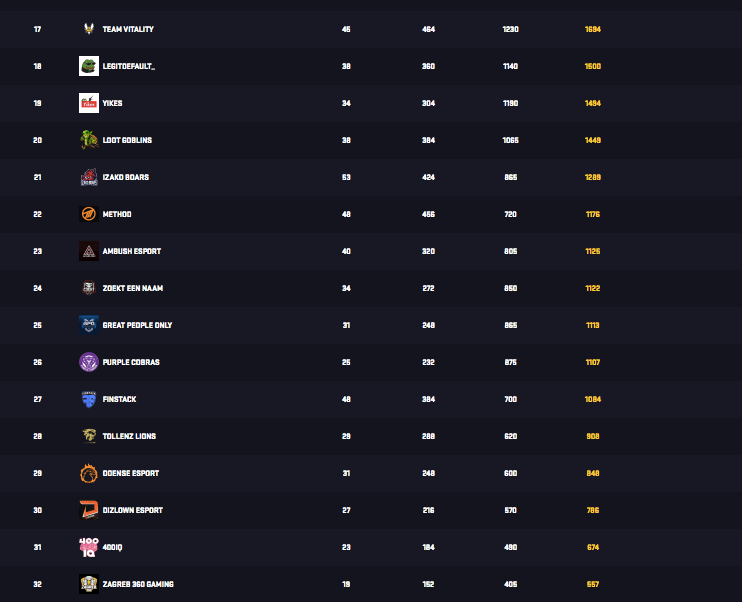Open the Izako Boars team logo
This screenshot has height=602, width=742.
coord(88,177)
